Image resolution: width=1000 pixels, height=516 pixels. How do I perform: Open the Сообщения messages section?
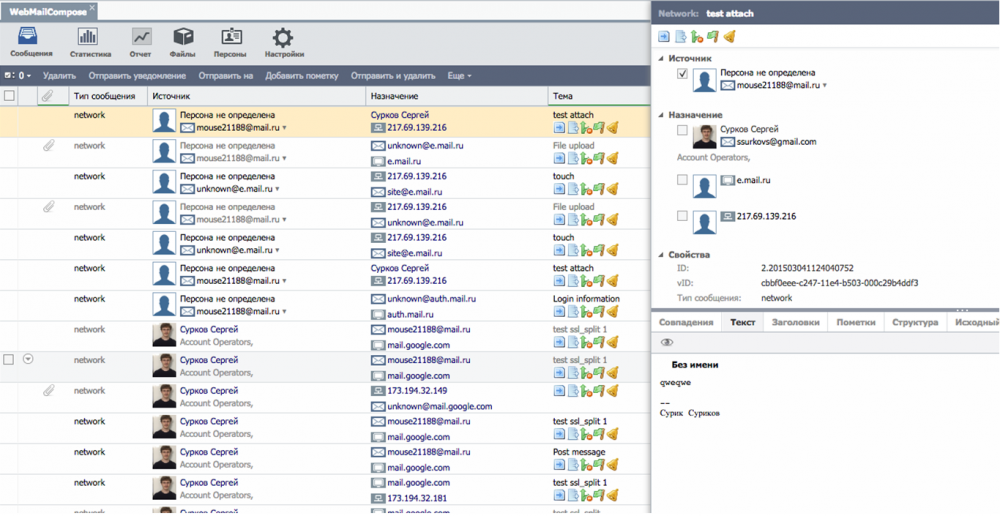pos(31,42)
